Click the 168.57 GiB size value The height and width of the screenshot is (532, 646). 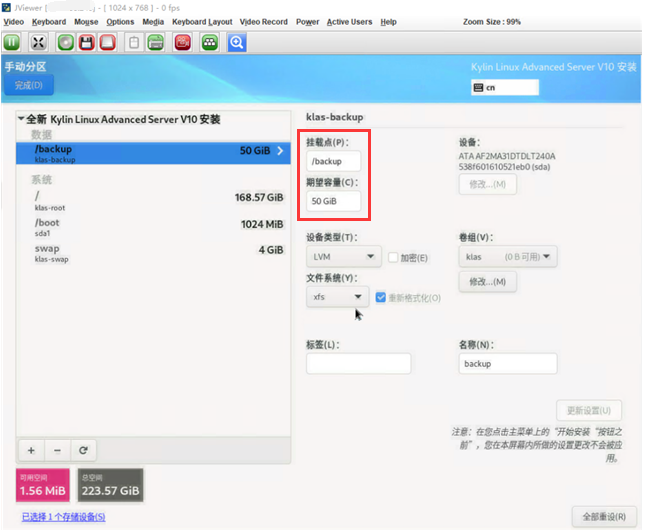(x=259, y=197)
